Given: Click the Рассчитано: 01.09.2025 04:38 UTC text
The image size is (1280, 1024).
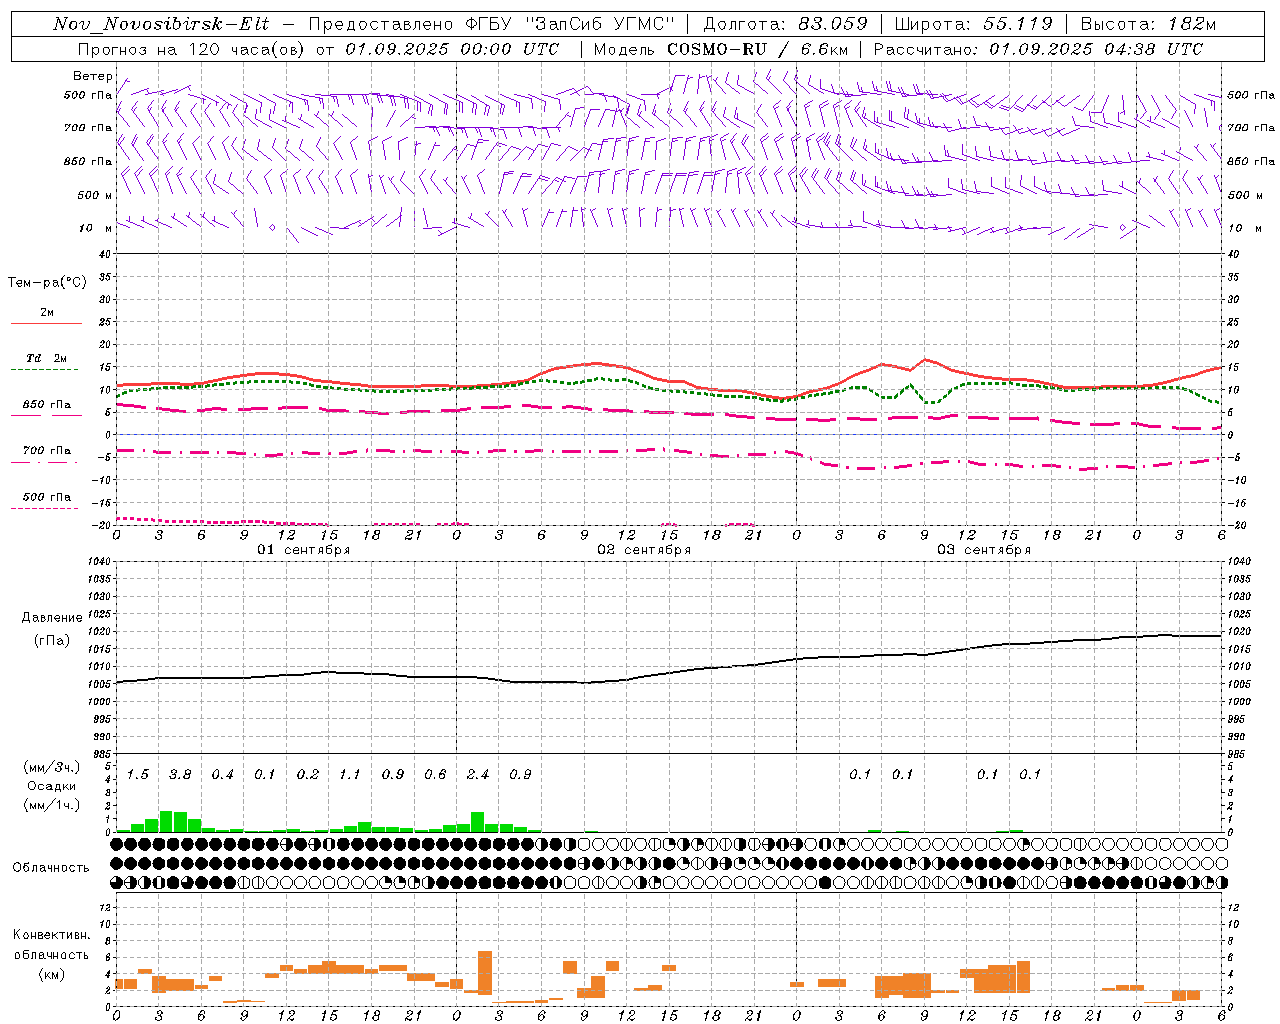Looking at the screenshot, I should [x=1038, y=49].
